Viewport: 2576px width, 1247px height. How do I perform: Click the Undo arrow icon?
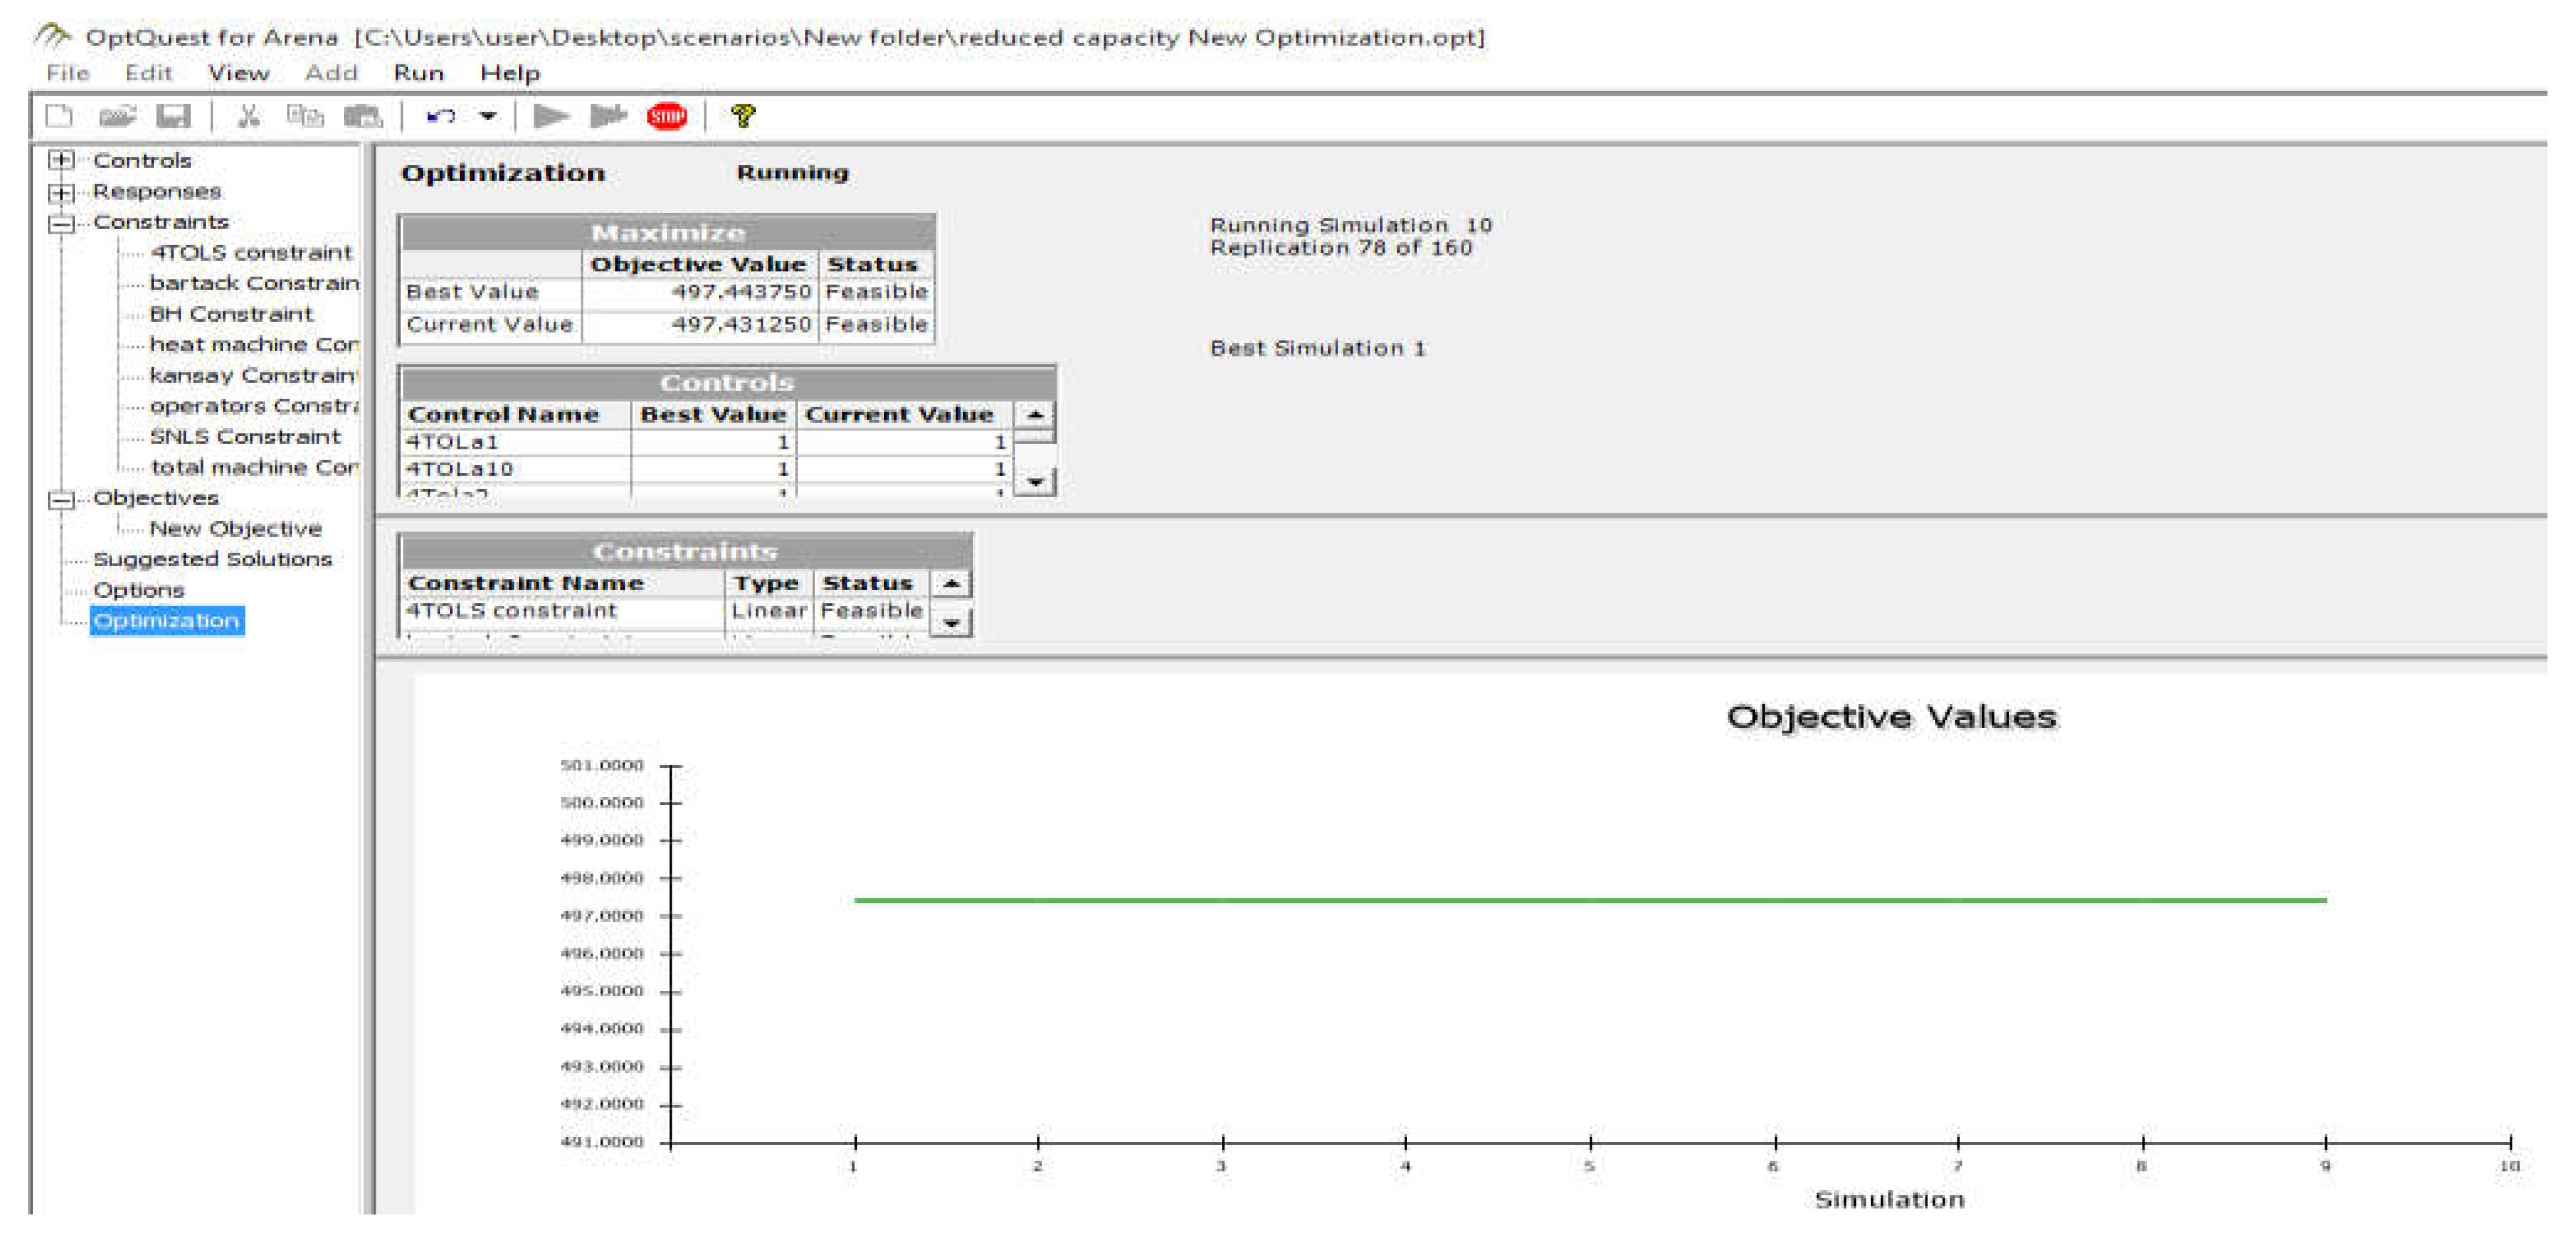click(440, 117)
